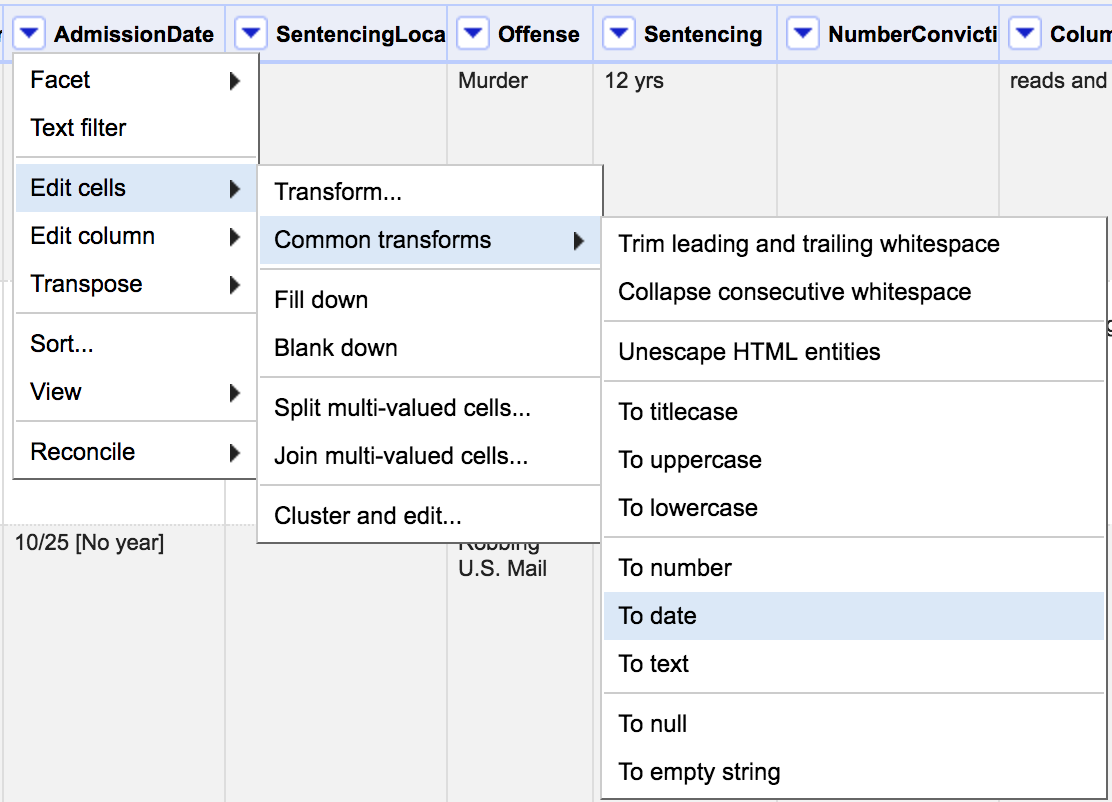1112x802 pixels.
Task: Click the To date transform
Action: [658, 616]
